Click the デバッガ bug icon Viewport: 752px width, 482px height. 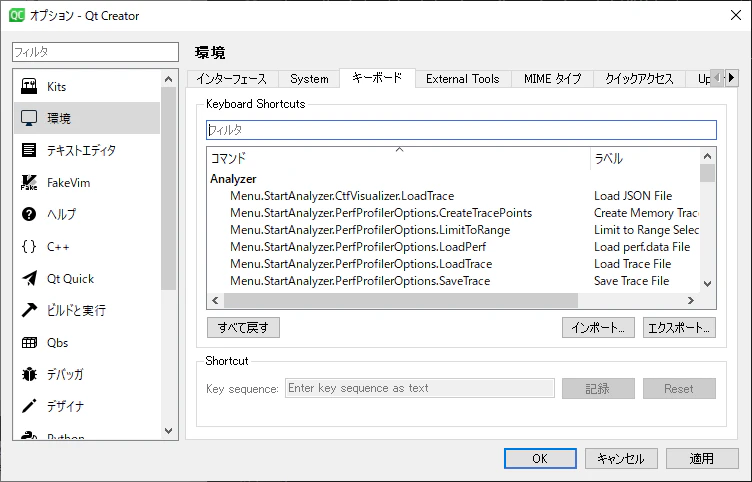[x=29, y=374]
